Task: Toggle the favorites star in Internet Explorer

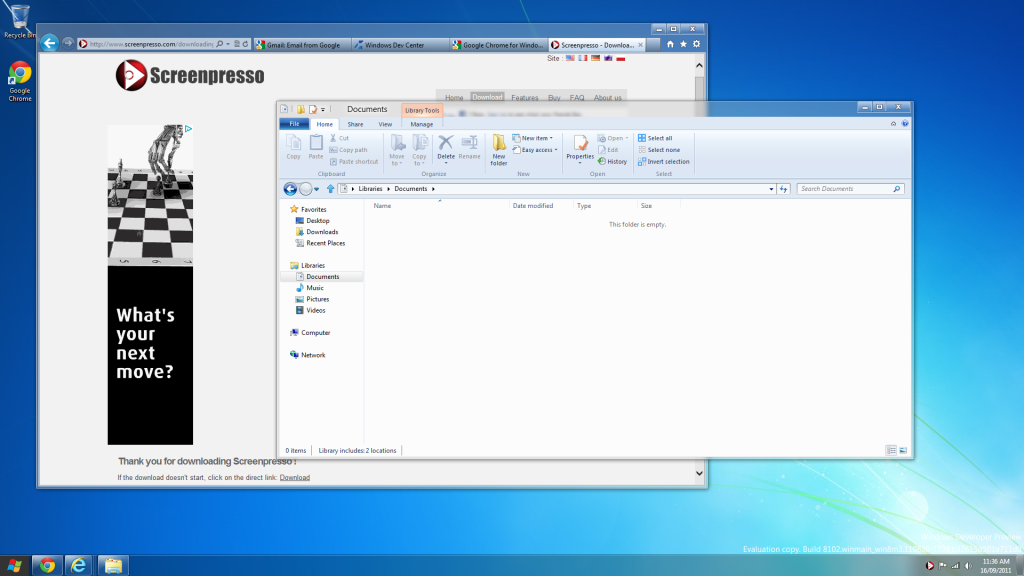Action: coord(683,44)
